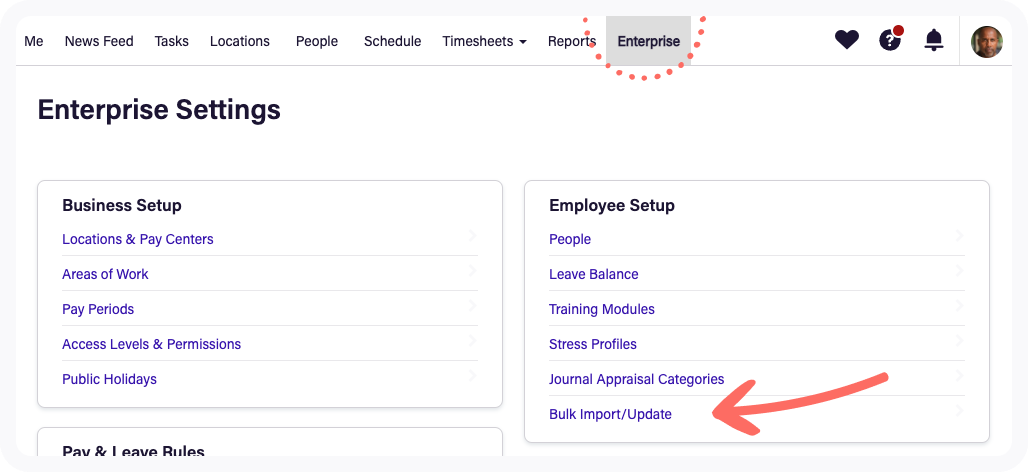The image size is (1028, 472).
Task: Open Access Levels & Permissions
Action: pos(151,344)
